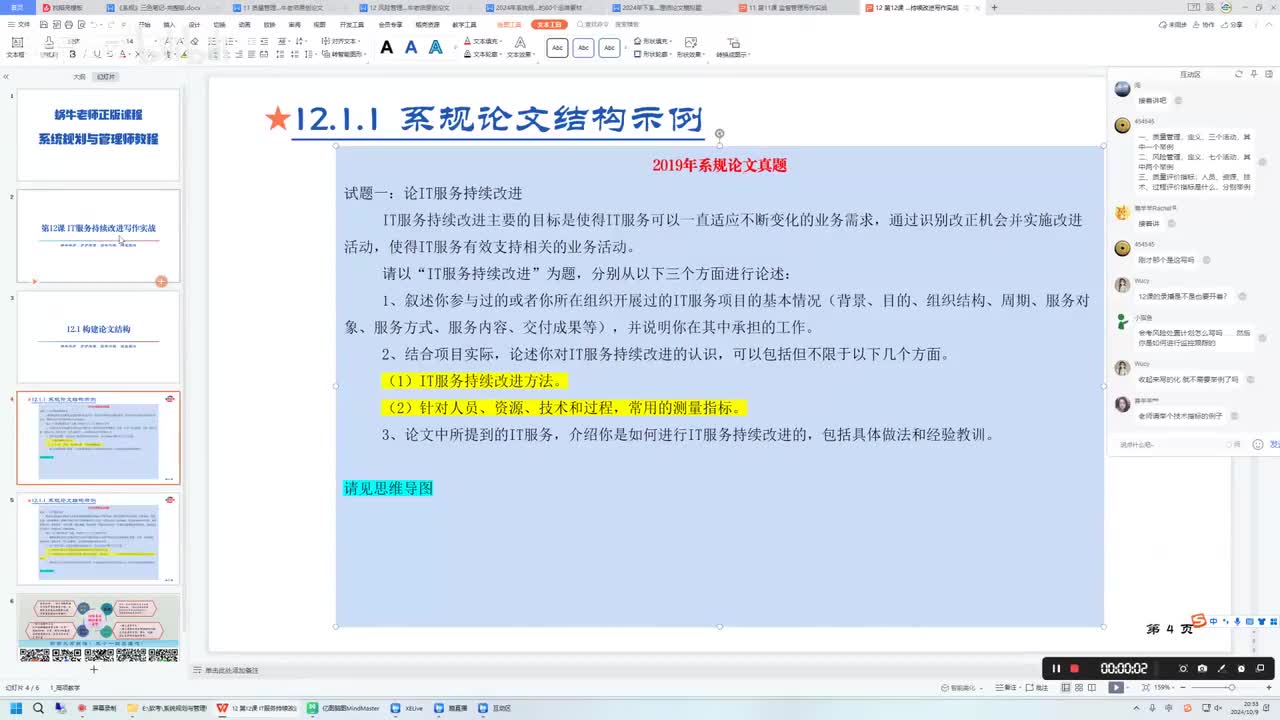Apply outlined blue text art style A
The height and width of the screenshot is (720, 1280).
pyautogui.click(x=436, y=47)
